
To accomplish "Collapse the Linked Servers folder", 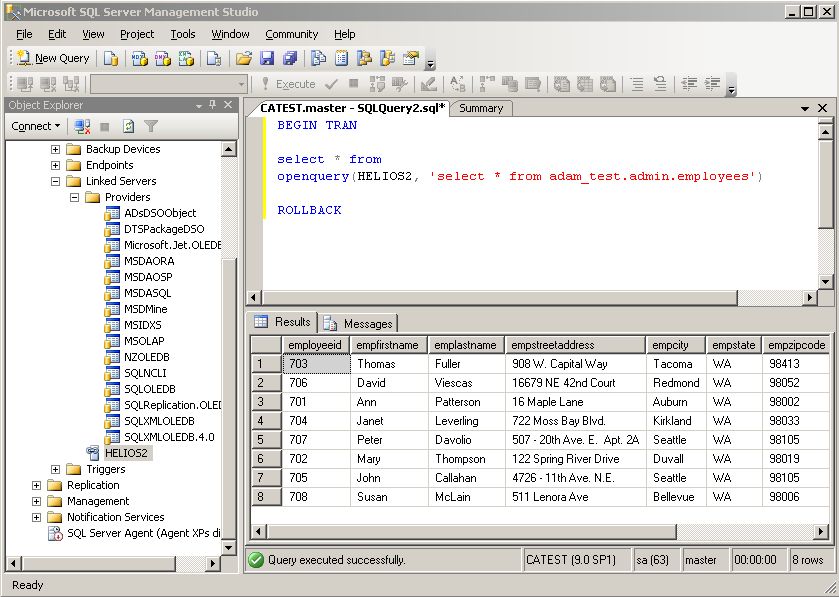I will (55, 181).
